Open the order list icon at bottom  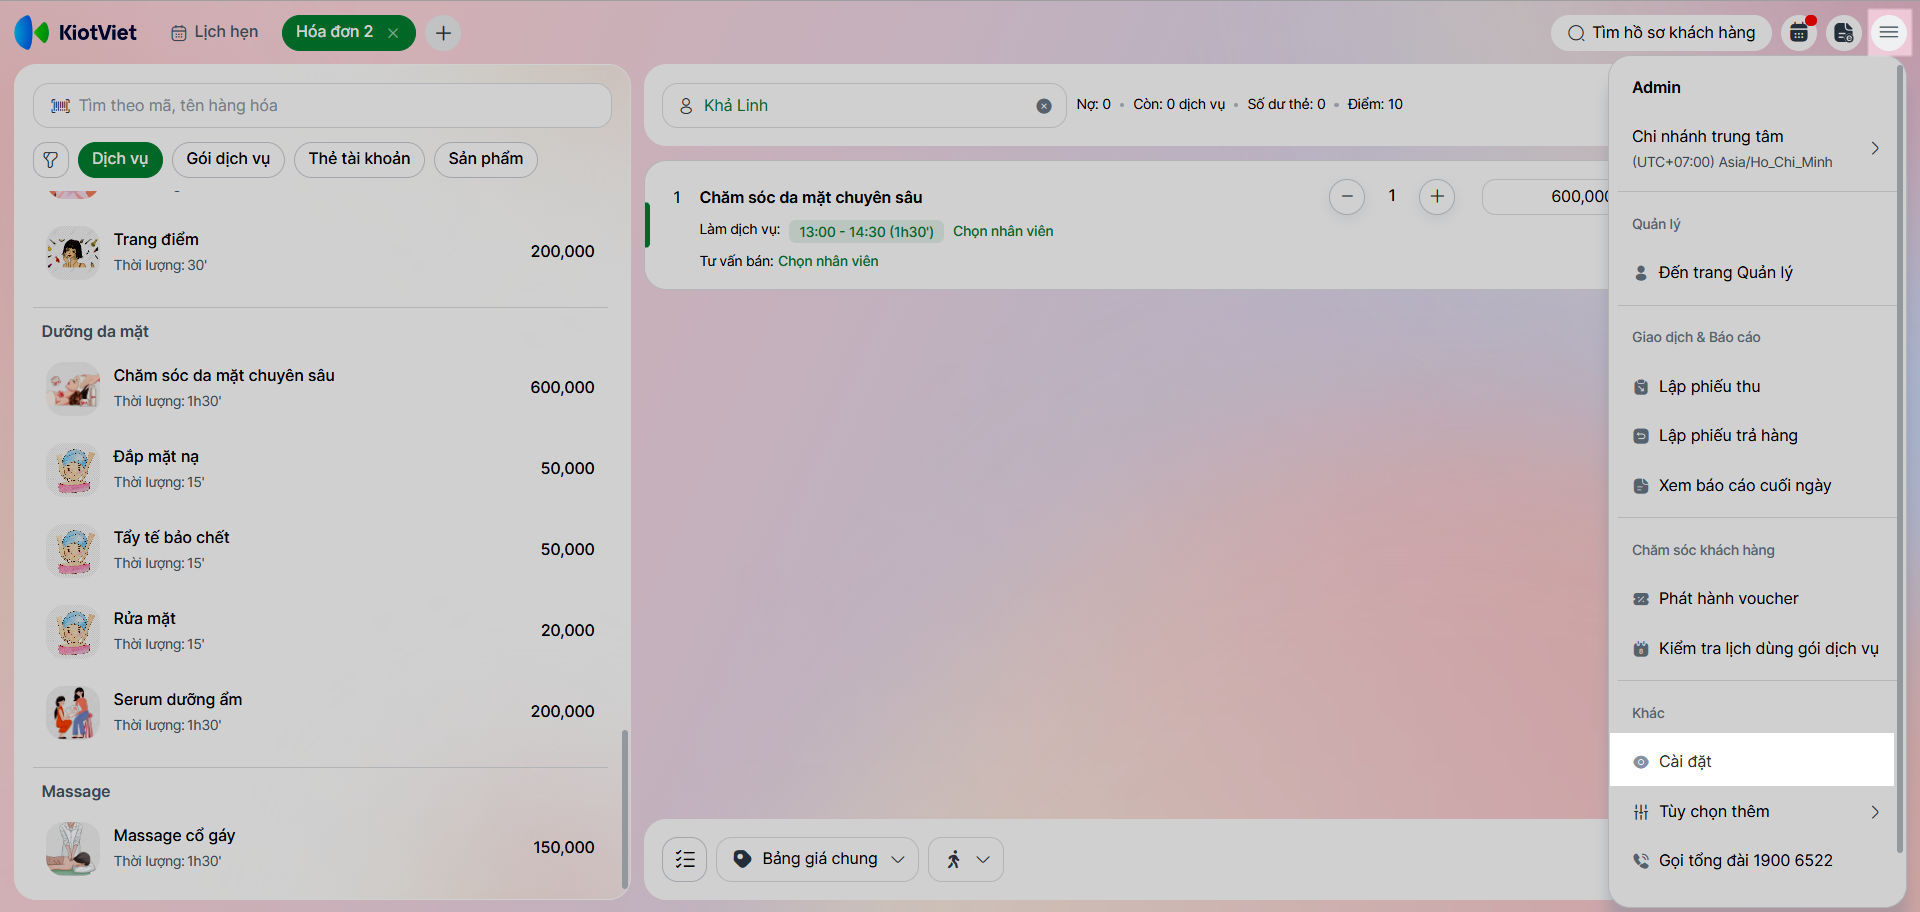pos(685,859)
